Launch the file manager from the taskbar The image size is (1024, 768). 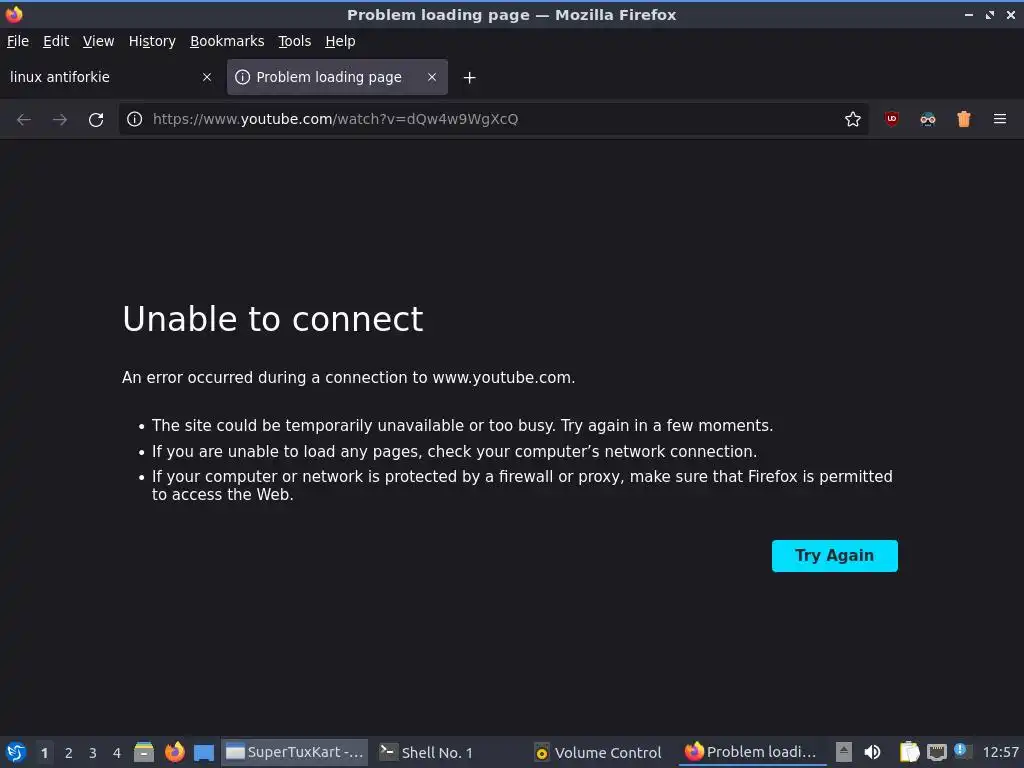click(x=144, y=752)
